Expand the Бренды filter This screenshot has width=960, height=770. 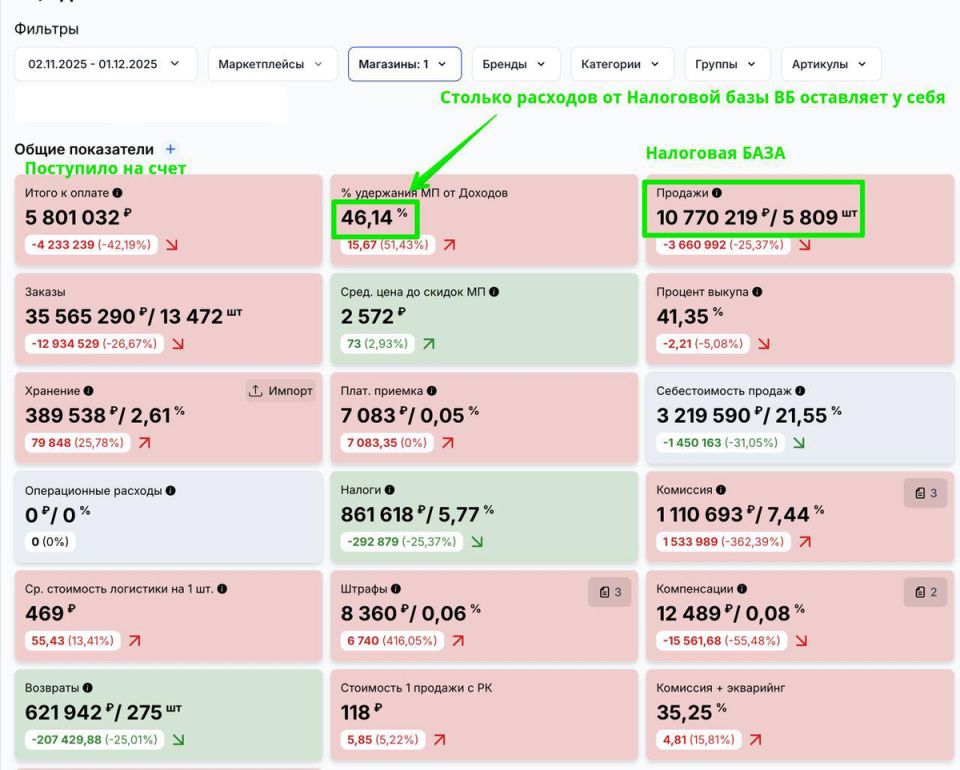pyautogui.click(x=514, y=63)
